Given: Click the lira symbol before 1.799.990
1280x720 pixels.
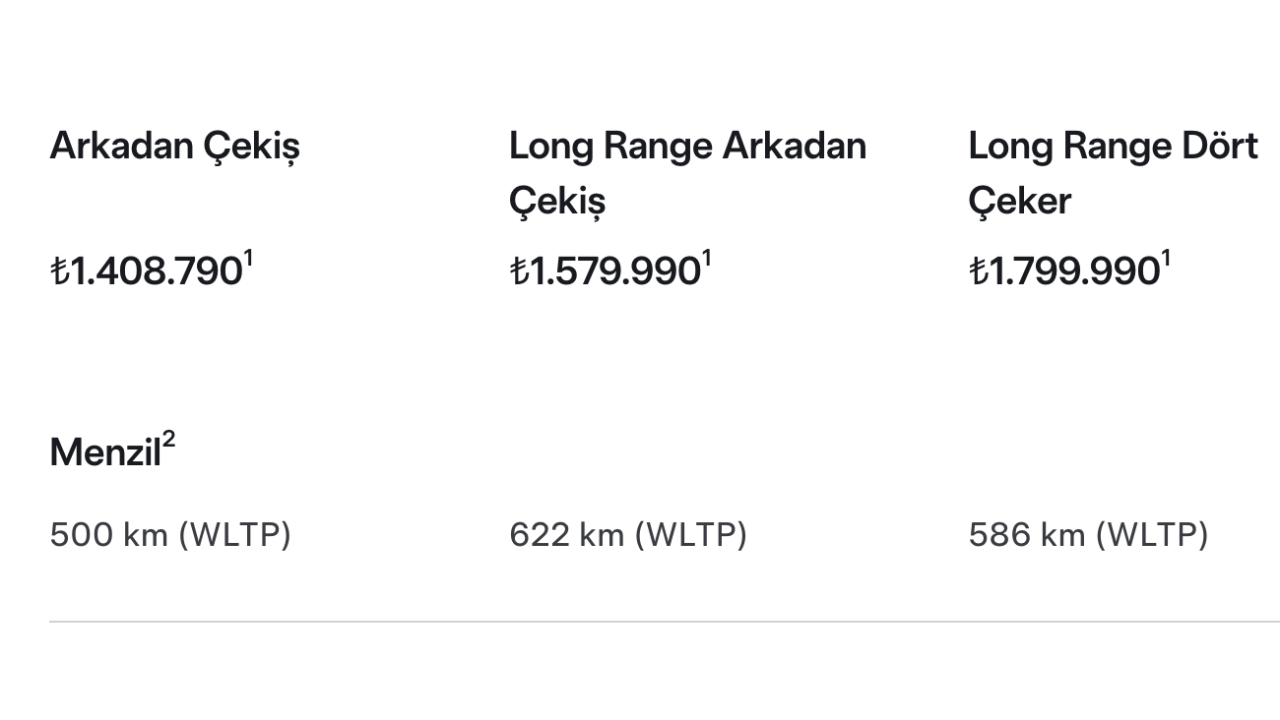Looking at the screenshot, I should pyautogui.click(x=977, y=272).
